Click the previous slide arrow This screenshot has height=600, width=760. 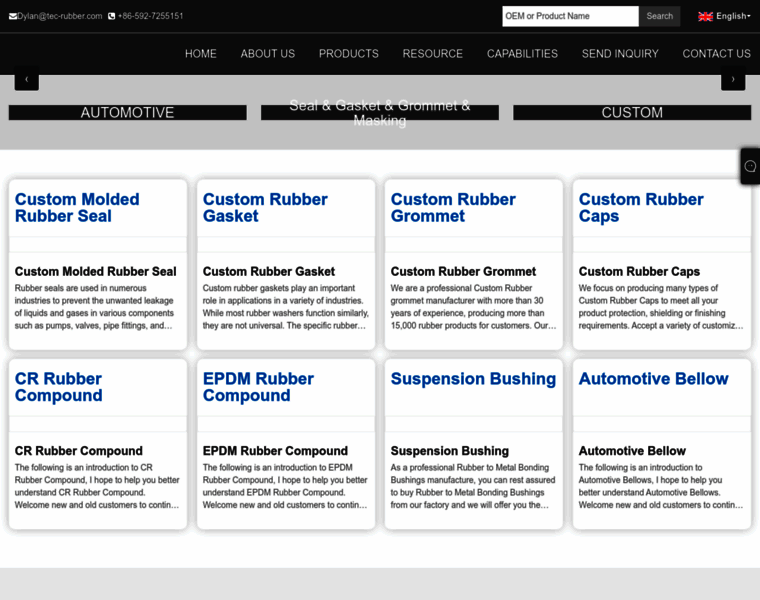pos(27,78)
